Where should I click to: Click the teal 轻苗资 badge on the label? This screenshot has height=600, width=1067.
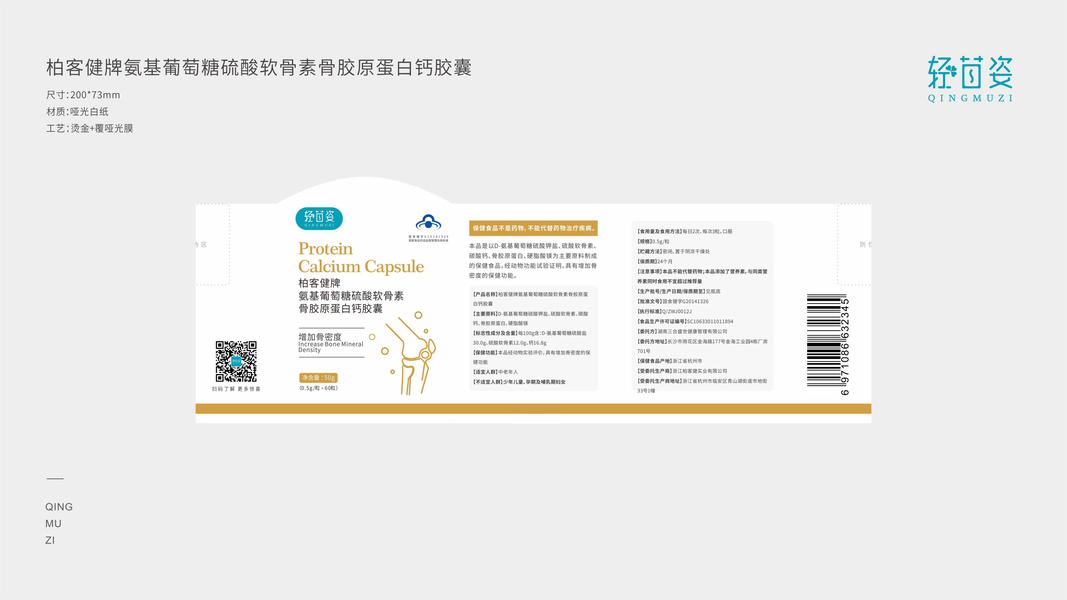click(319, 218)
